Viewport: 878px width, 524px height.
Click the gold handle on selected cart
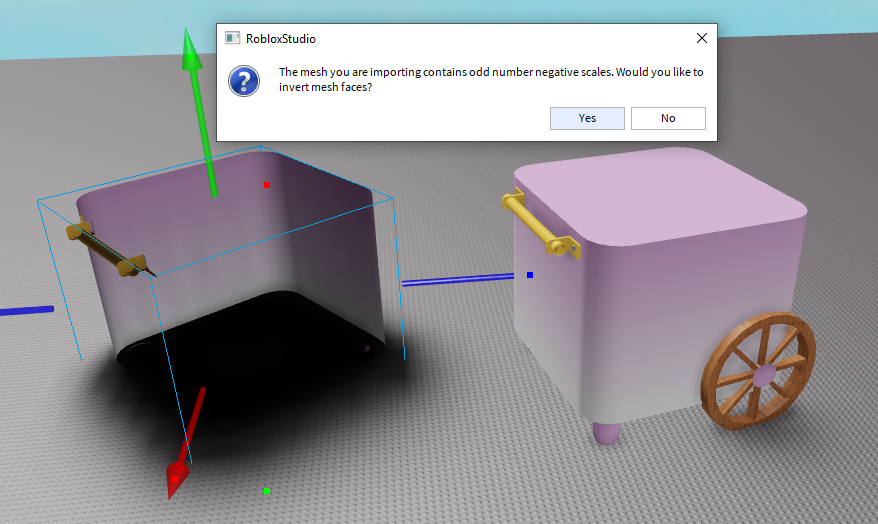106,249
